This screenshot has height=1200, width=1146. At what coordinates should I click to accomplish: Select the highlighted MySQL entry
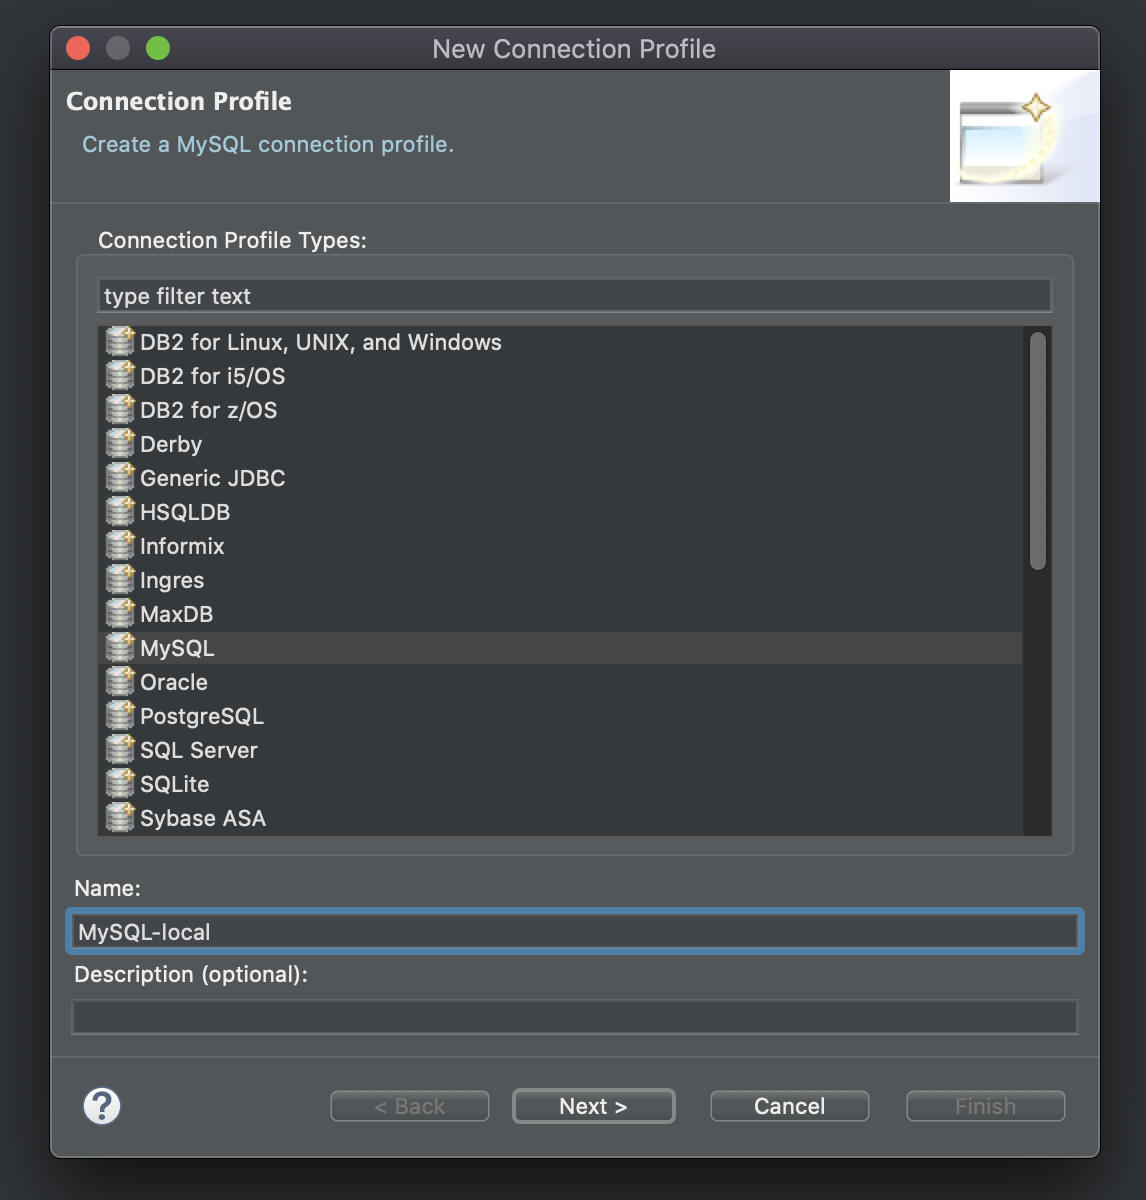pos(561,648)
